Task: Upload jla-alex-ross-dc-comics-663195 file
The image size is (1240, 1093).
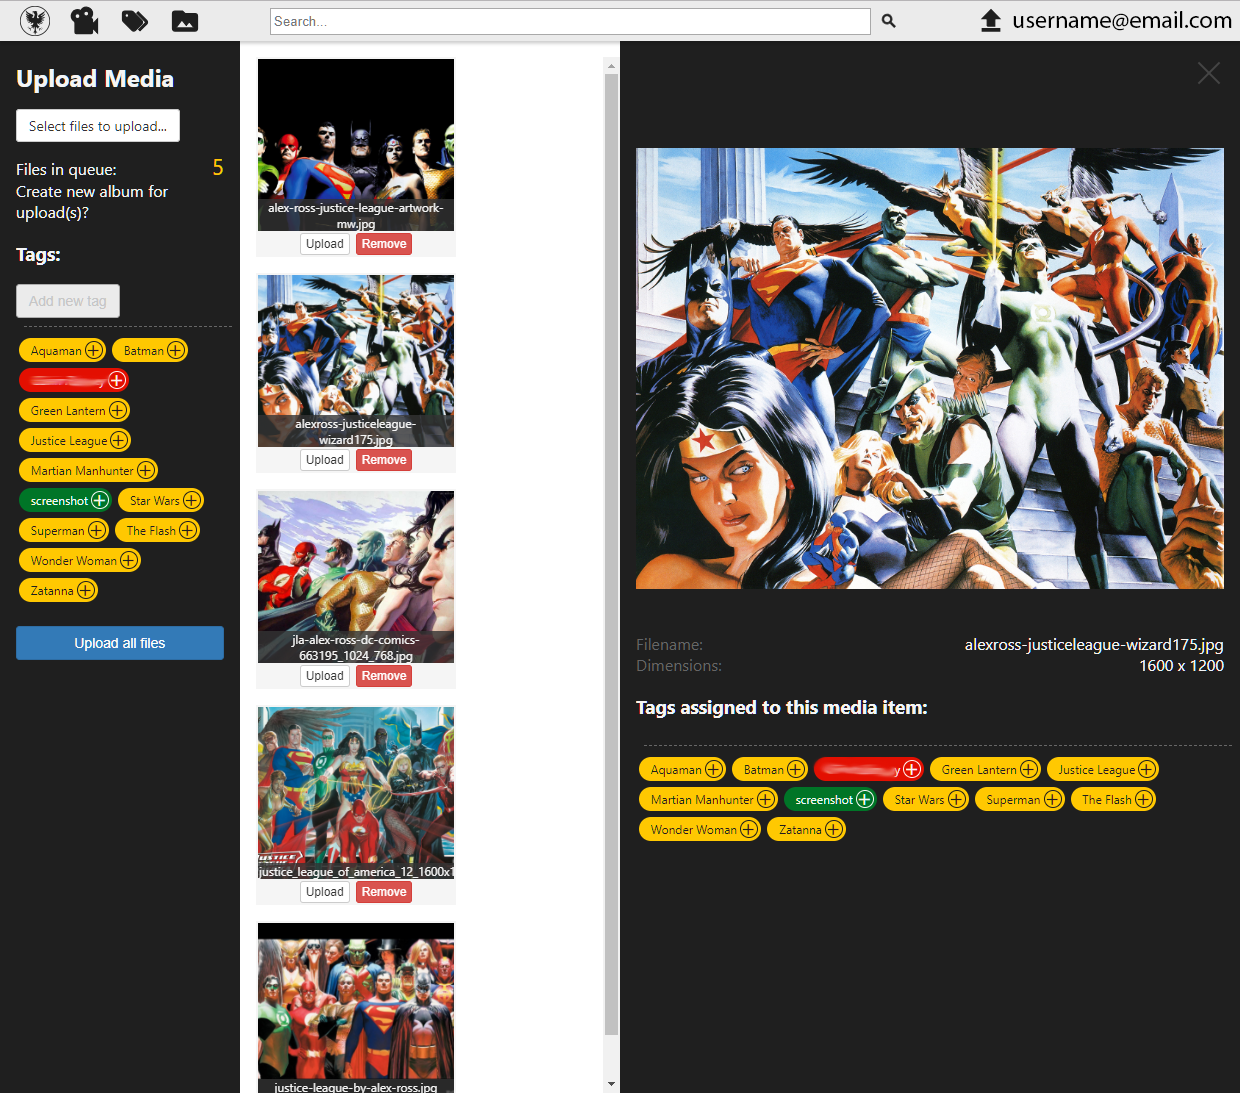Action: [x=325, y=676]
